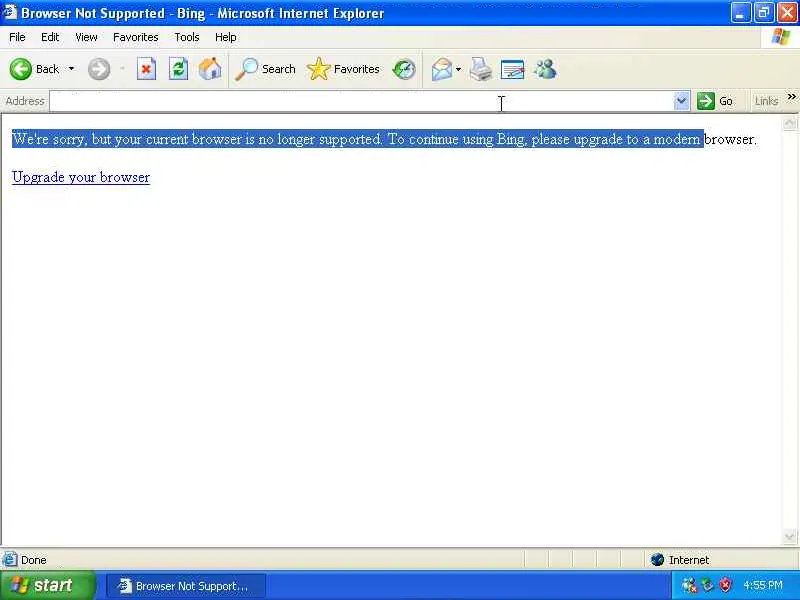Go to the Home page icon
The image size is (800, 600).
210,69
